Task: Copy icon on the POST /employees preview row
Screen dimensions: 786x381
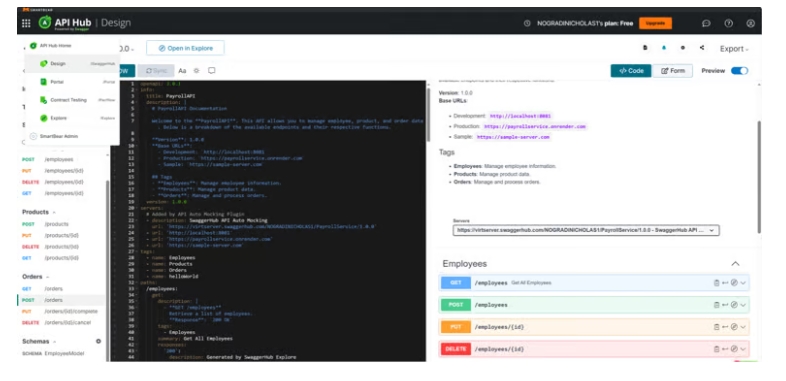Action: coord(716,305)
